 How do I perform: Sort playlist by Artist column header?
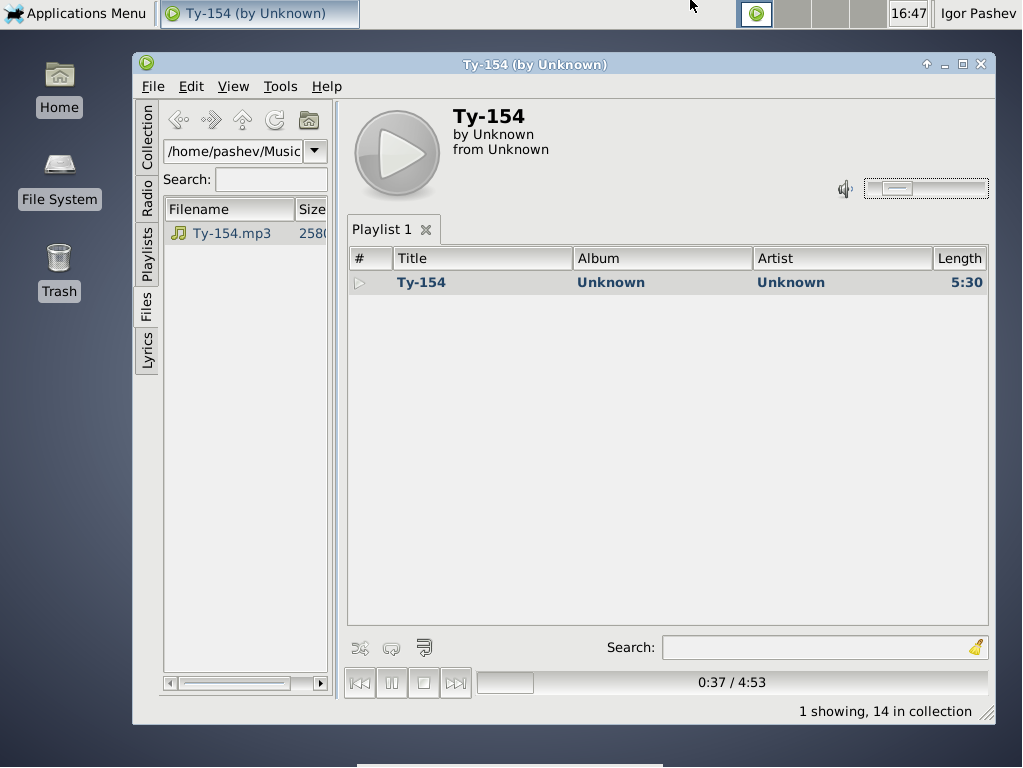pos(843,258)
